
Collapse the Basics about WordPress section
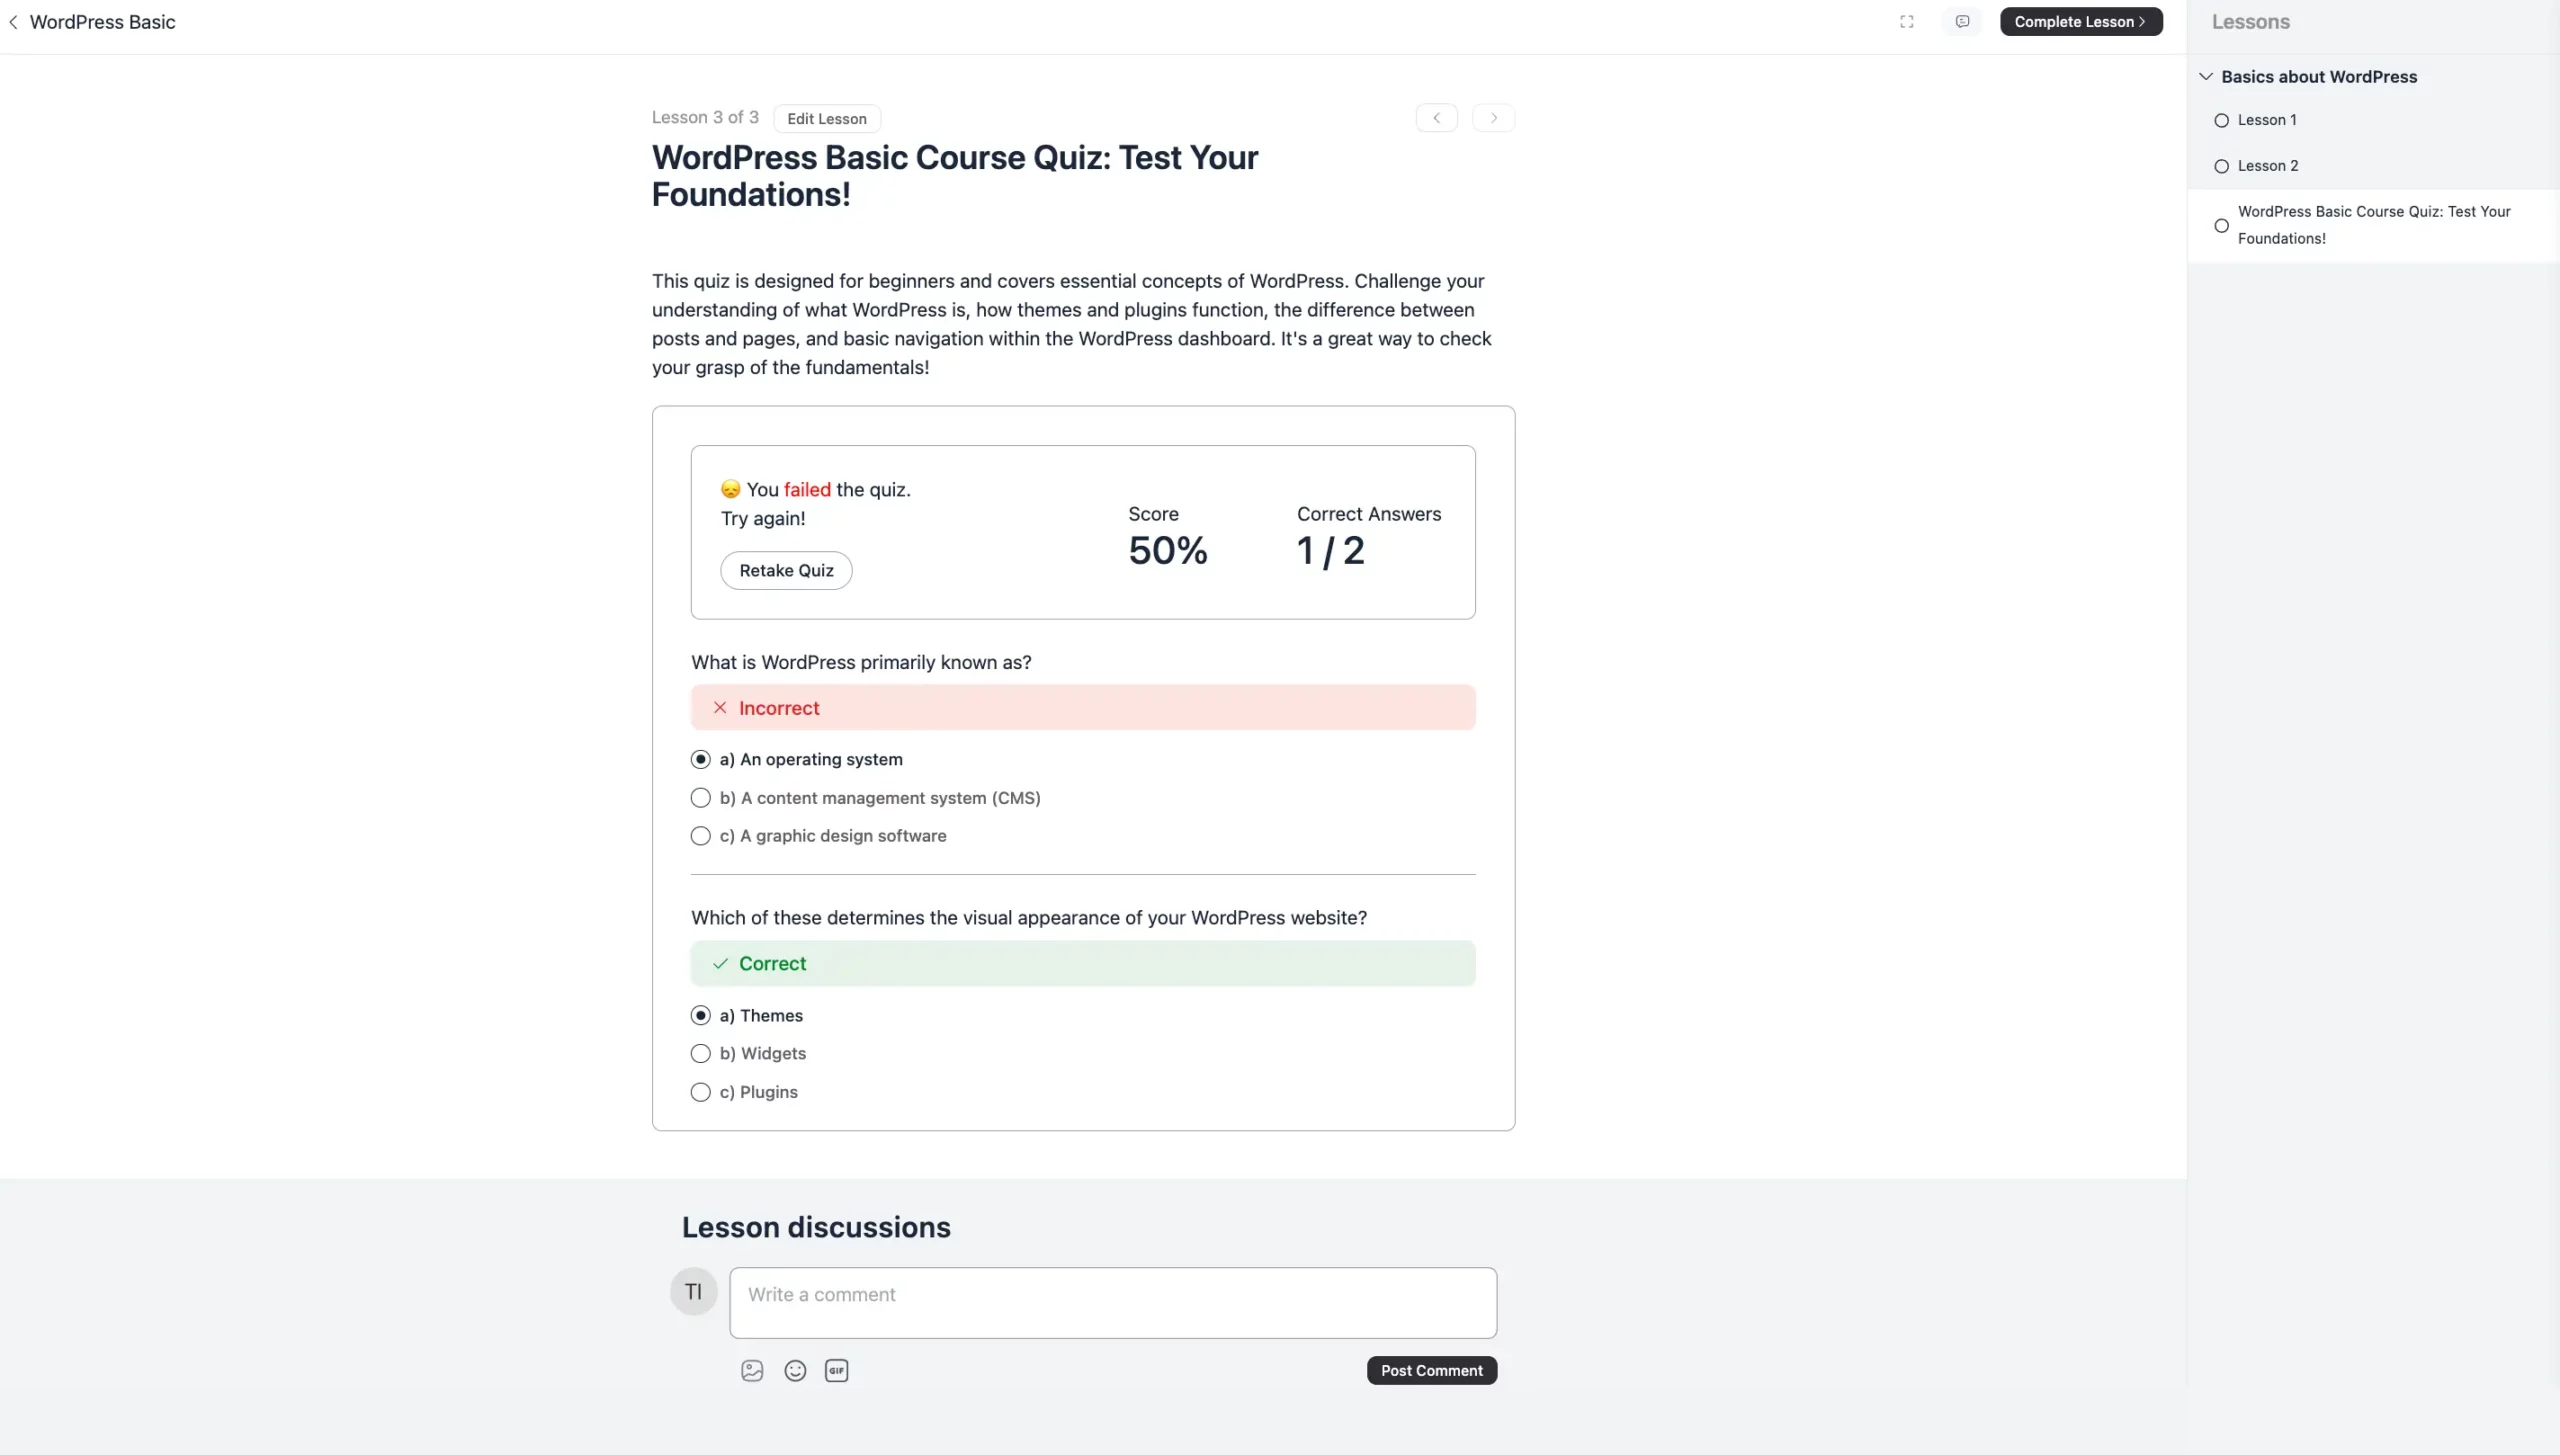coord(2205,77)
